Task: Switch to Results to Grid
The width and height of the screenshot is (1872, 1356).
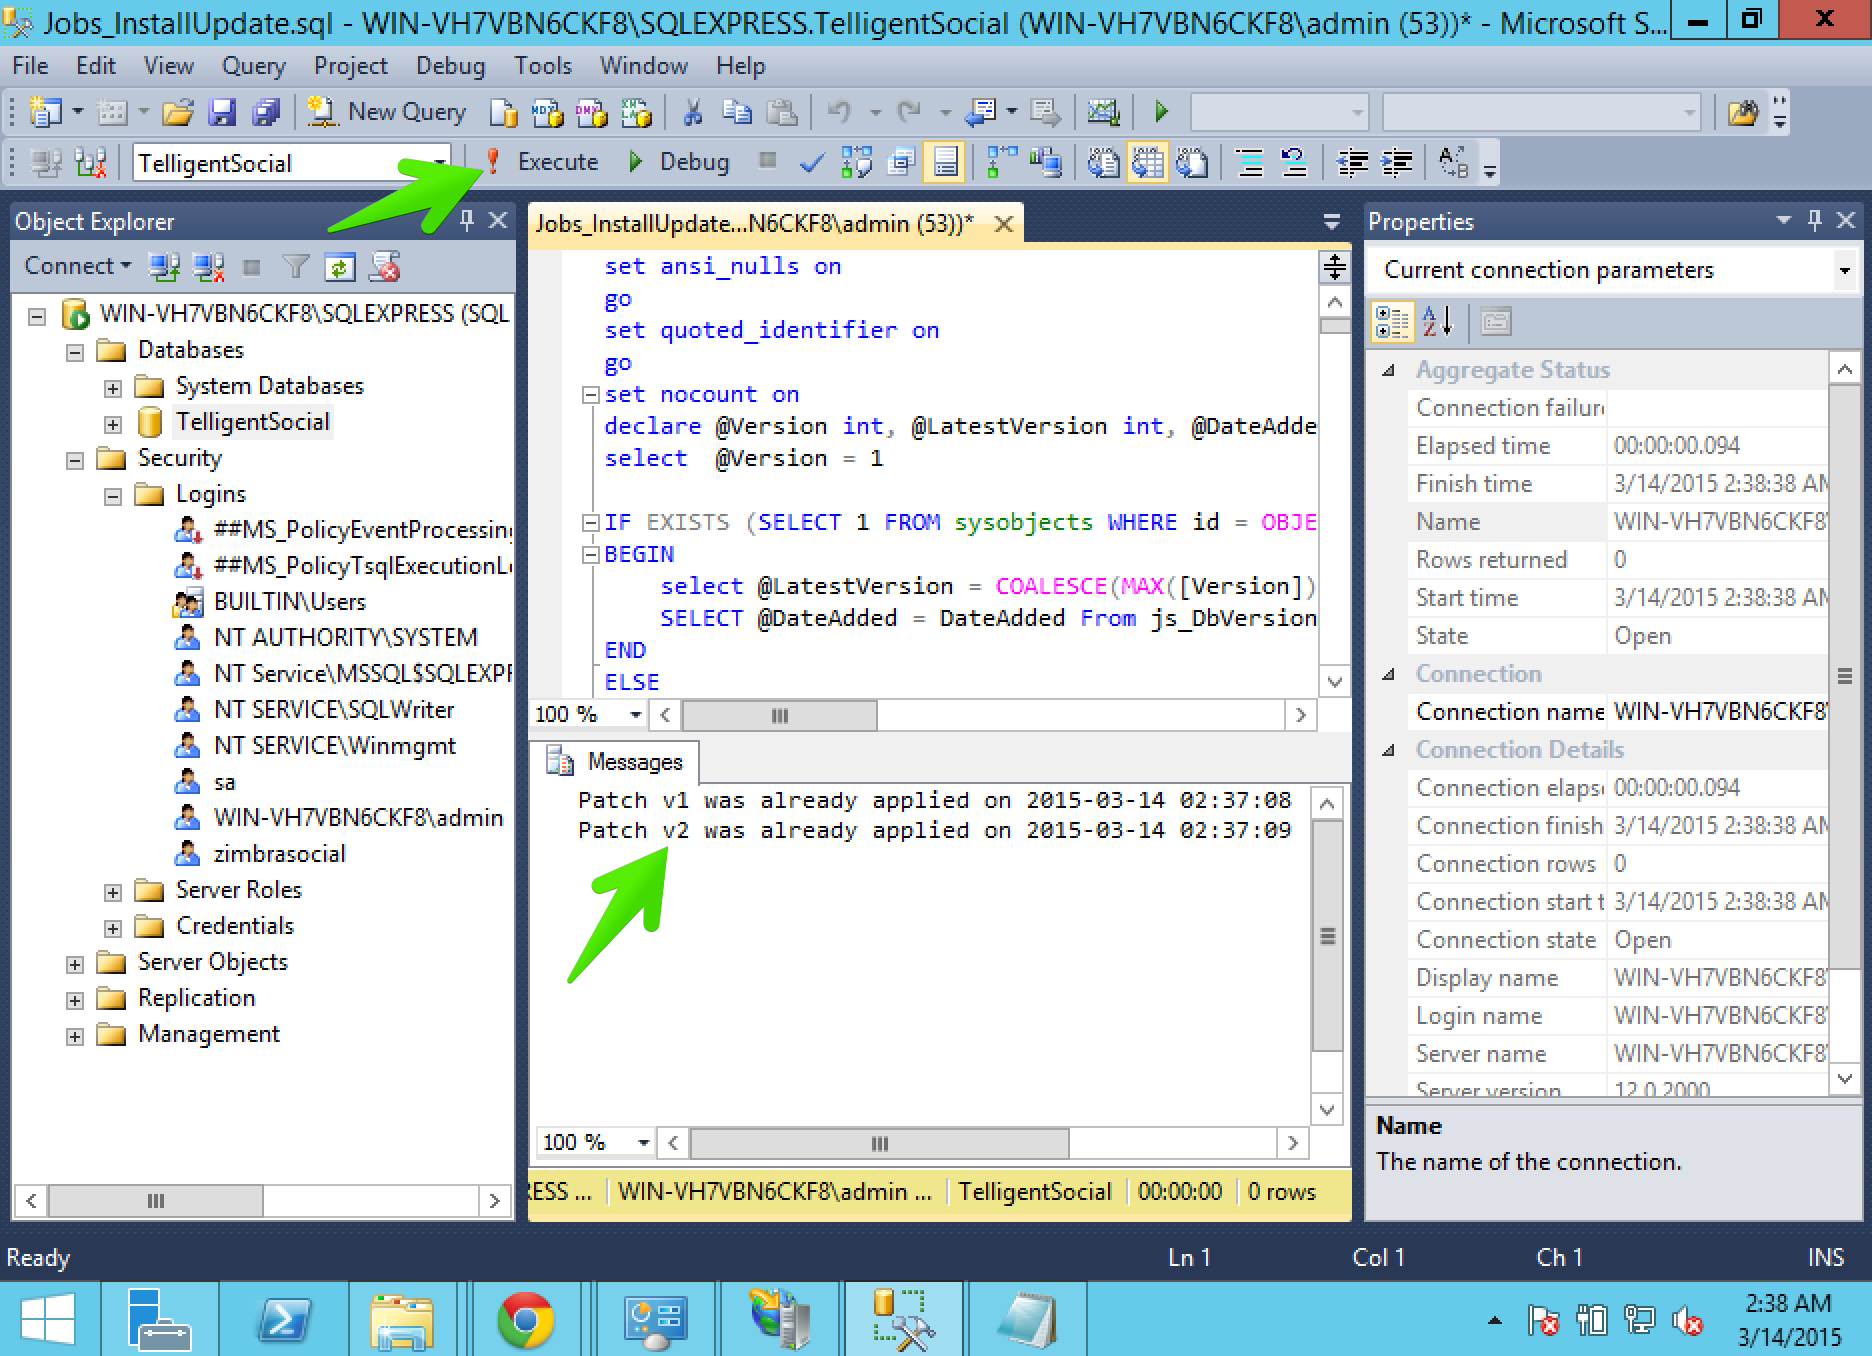Action: point(1147,162)
